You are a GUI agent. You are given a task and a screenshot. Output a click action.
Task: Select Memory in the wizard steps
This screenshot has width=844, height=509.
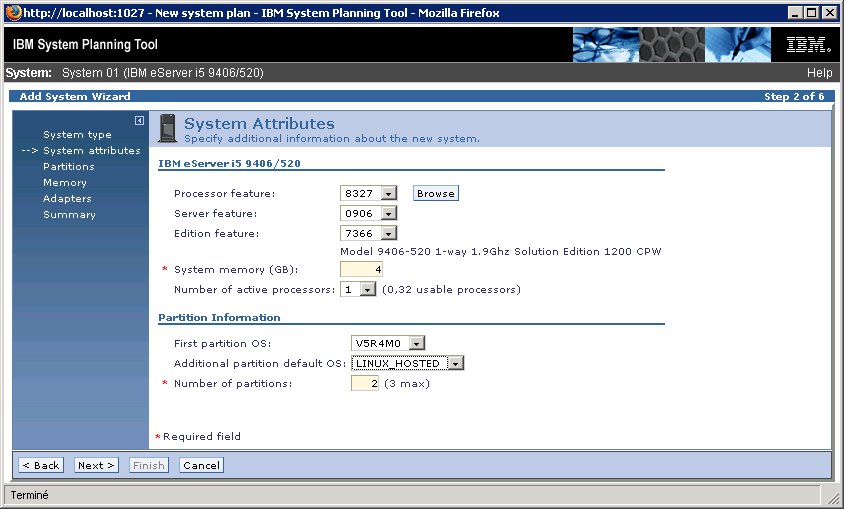[65, 183]
